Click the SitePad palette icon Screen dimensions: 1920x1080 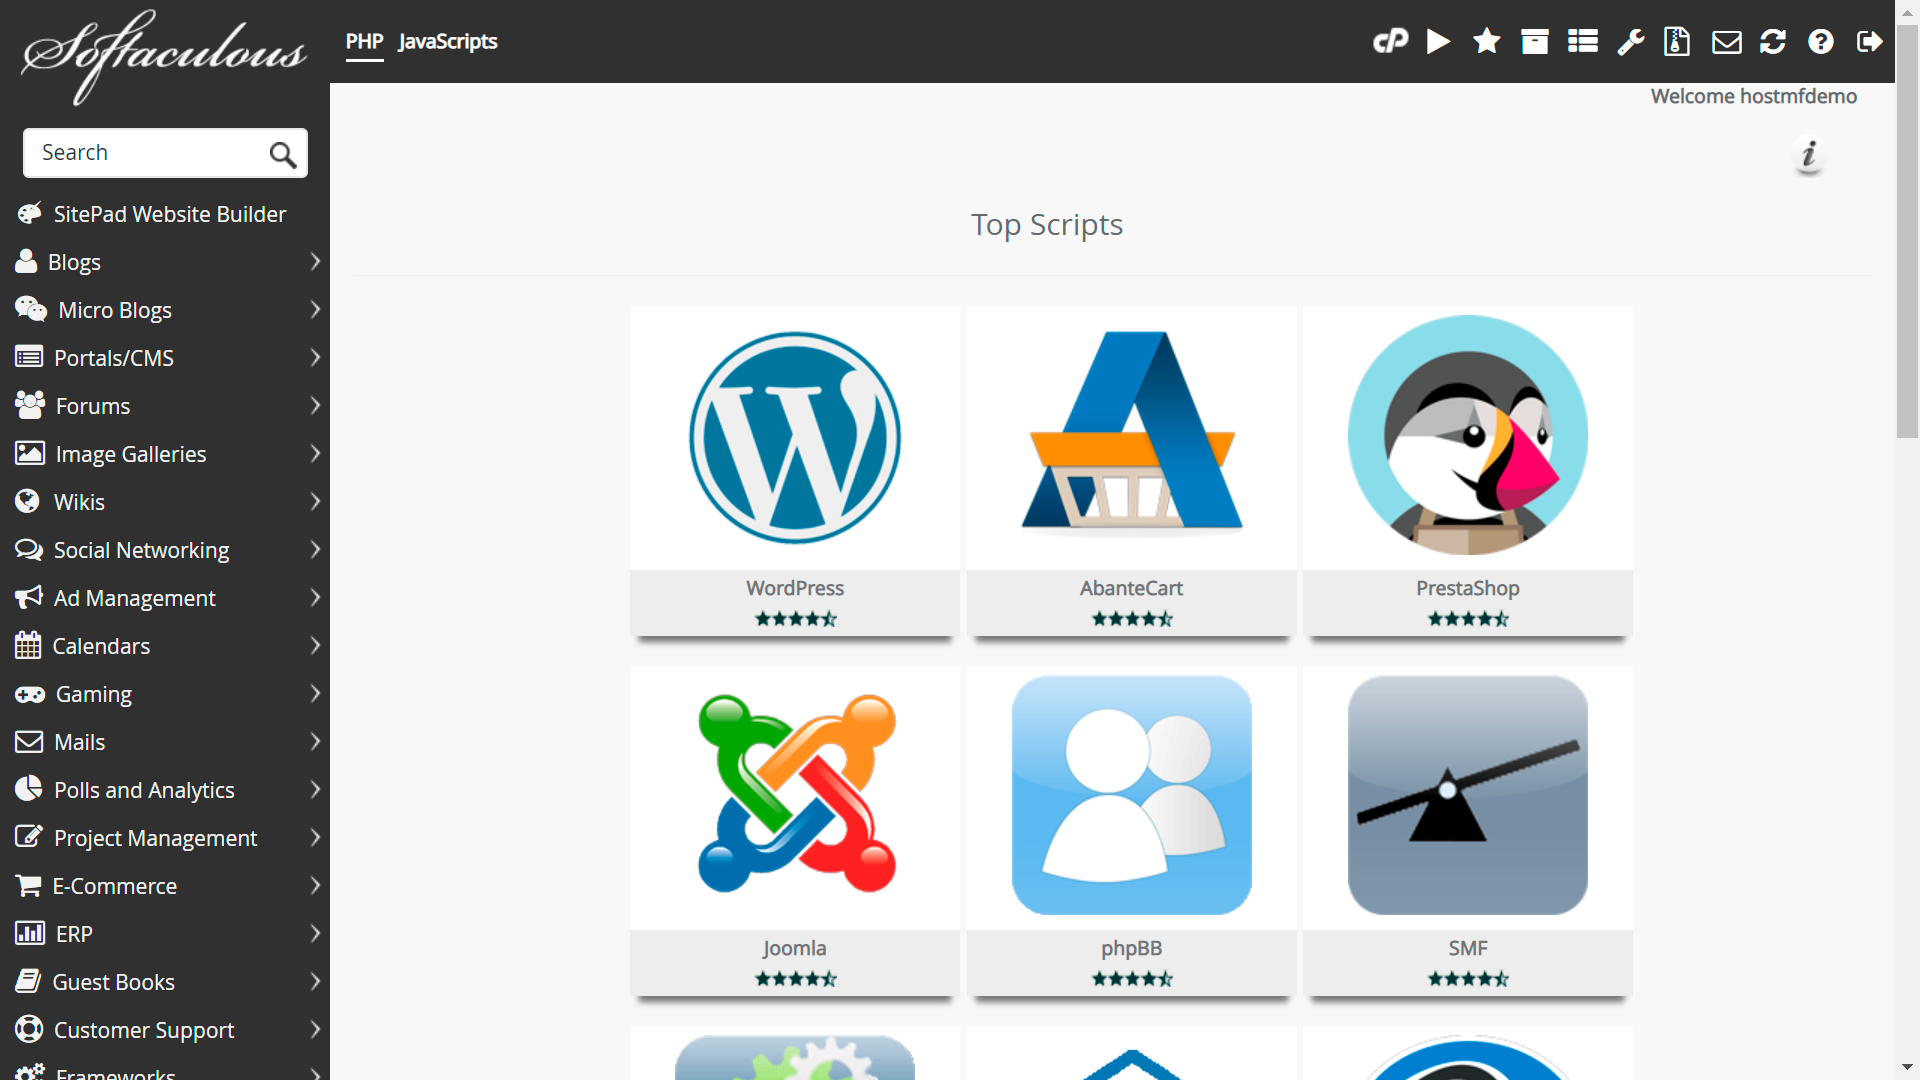(29, 213)
